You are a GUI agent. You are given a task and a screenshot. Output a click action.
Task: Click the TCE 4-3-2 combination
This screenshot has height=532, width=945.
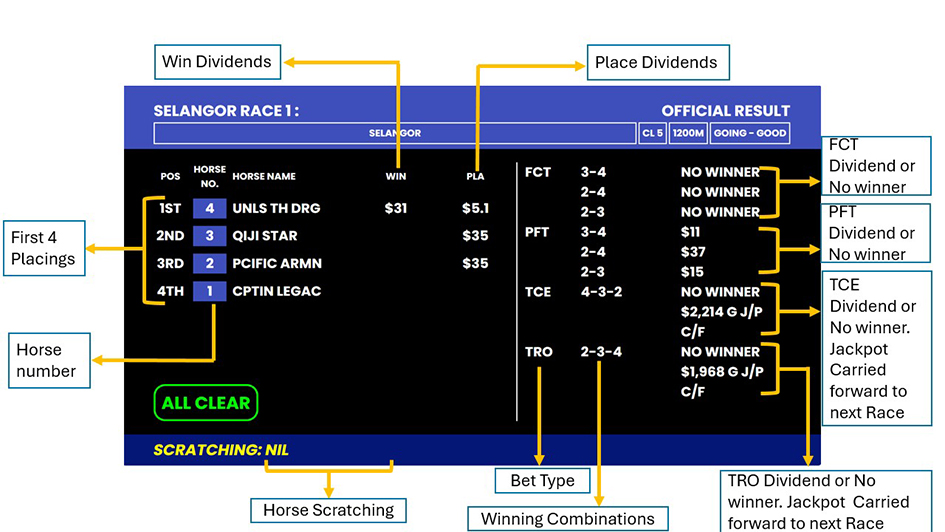point(601,292)
